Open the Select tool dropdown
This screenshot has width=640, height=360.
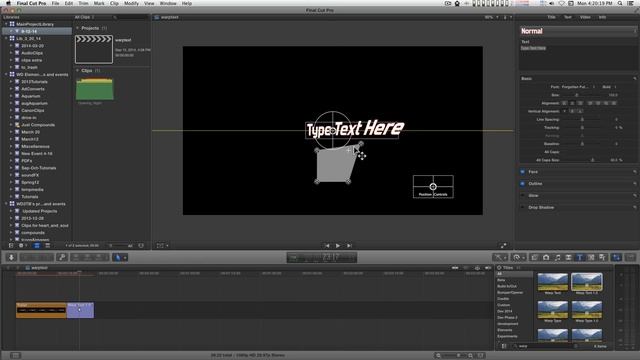click(x=120, y=257)
